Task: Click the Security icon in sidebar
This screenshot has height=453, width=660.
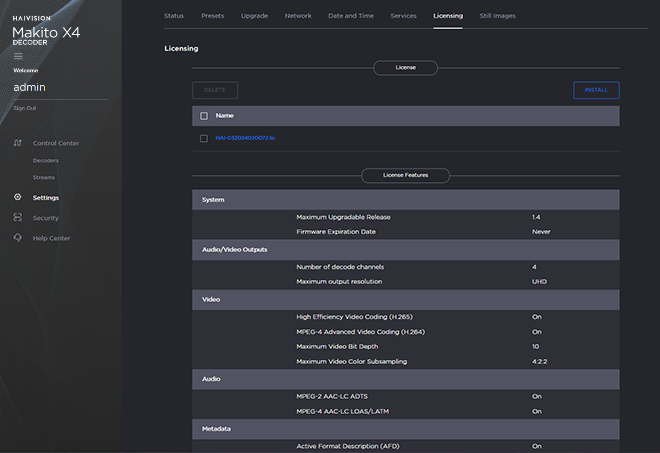Action: point(18,217)
